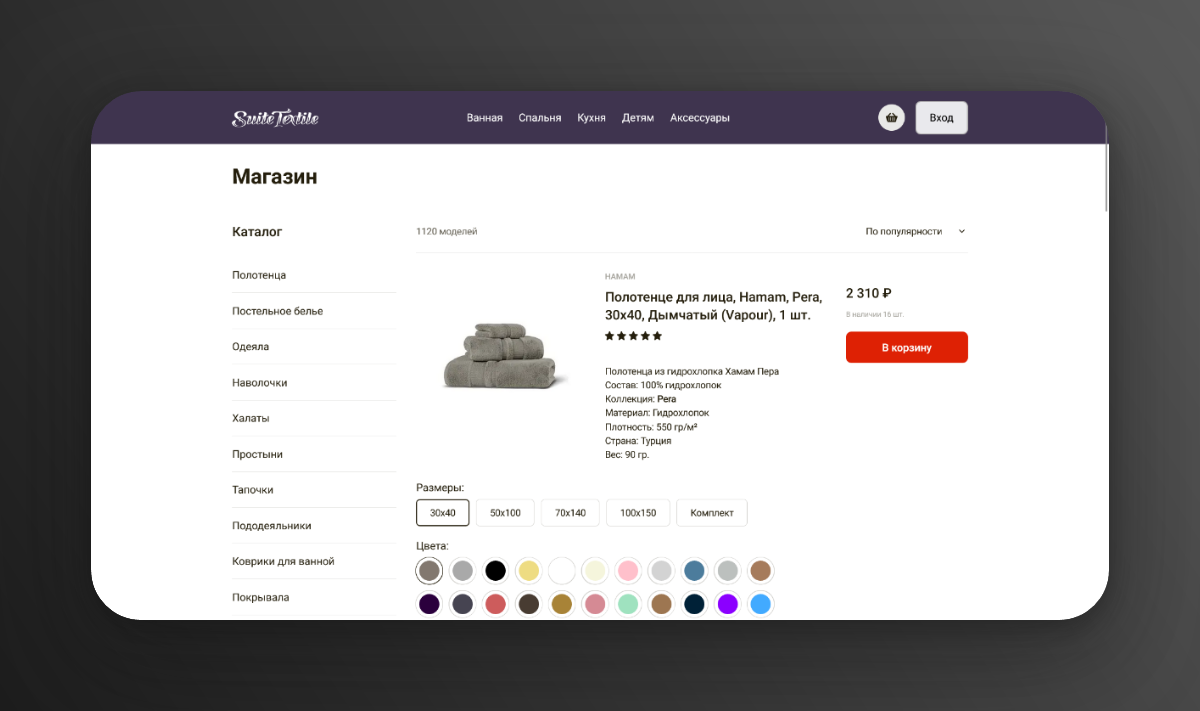This screenshot has height=711, width=1200.
Task: Select the 30x40 size option
Action: pyautogui.click(x=443, y=513)
